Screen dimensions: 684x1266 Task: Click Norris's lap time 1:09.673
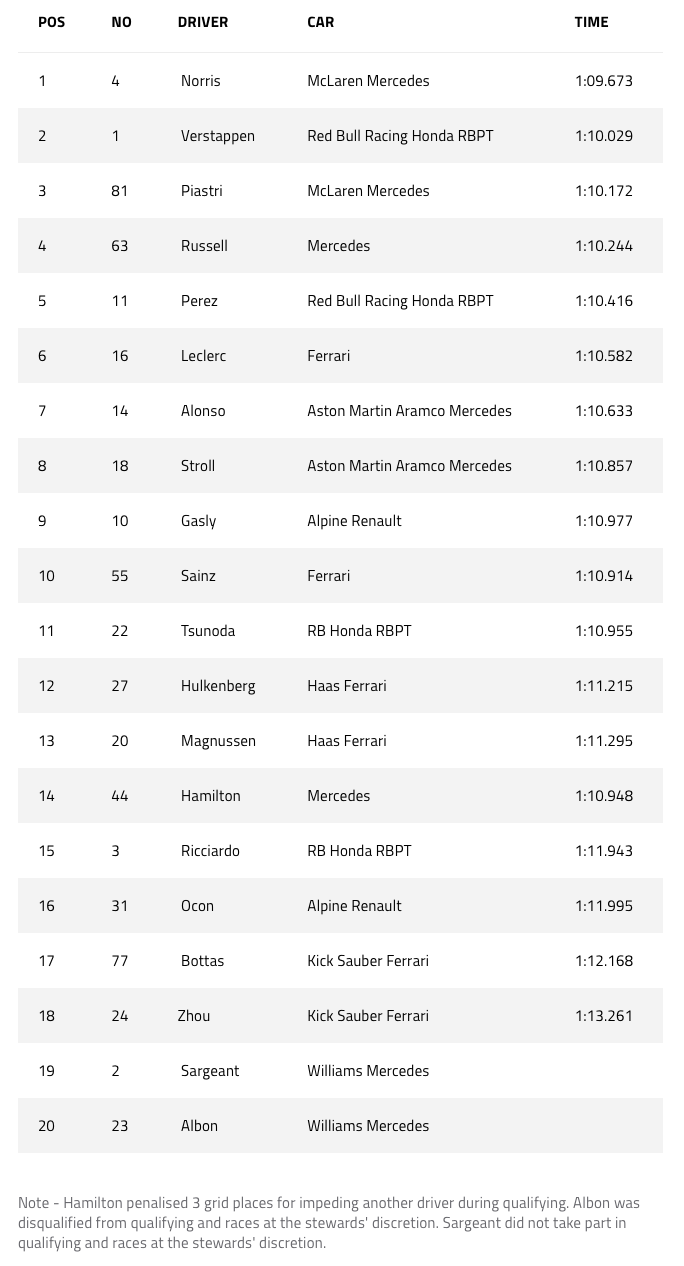pyautogui.click(x=603, y=81)
